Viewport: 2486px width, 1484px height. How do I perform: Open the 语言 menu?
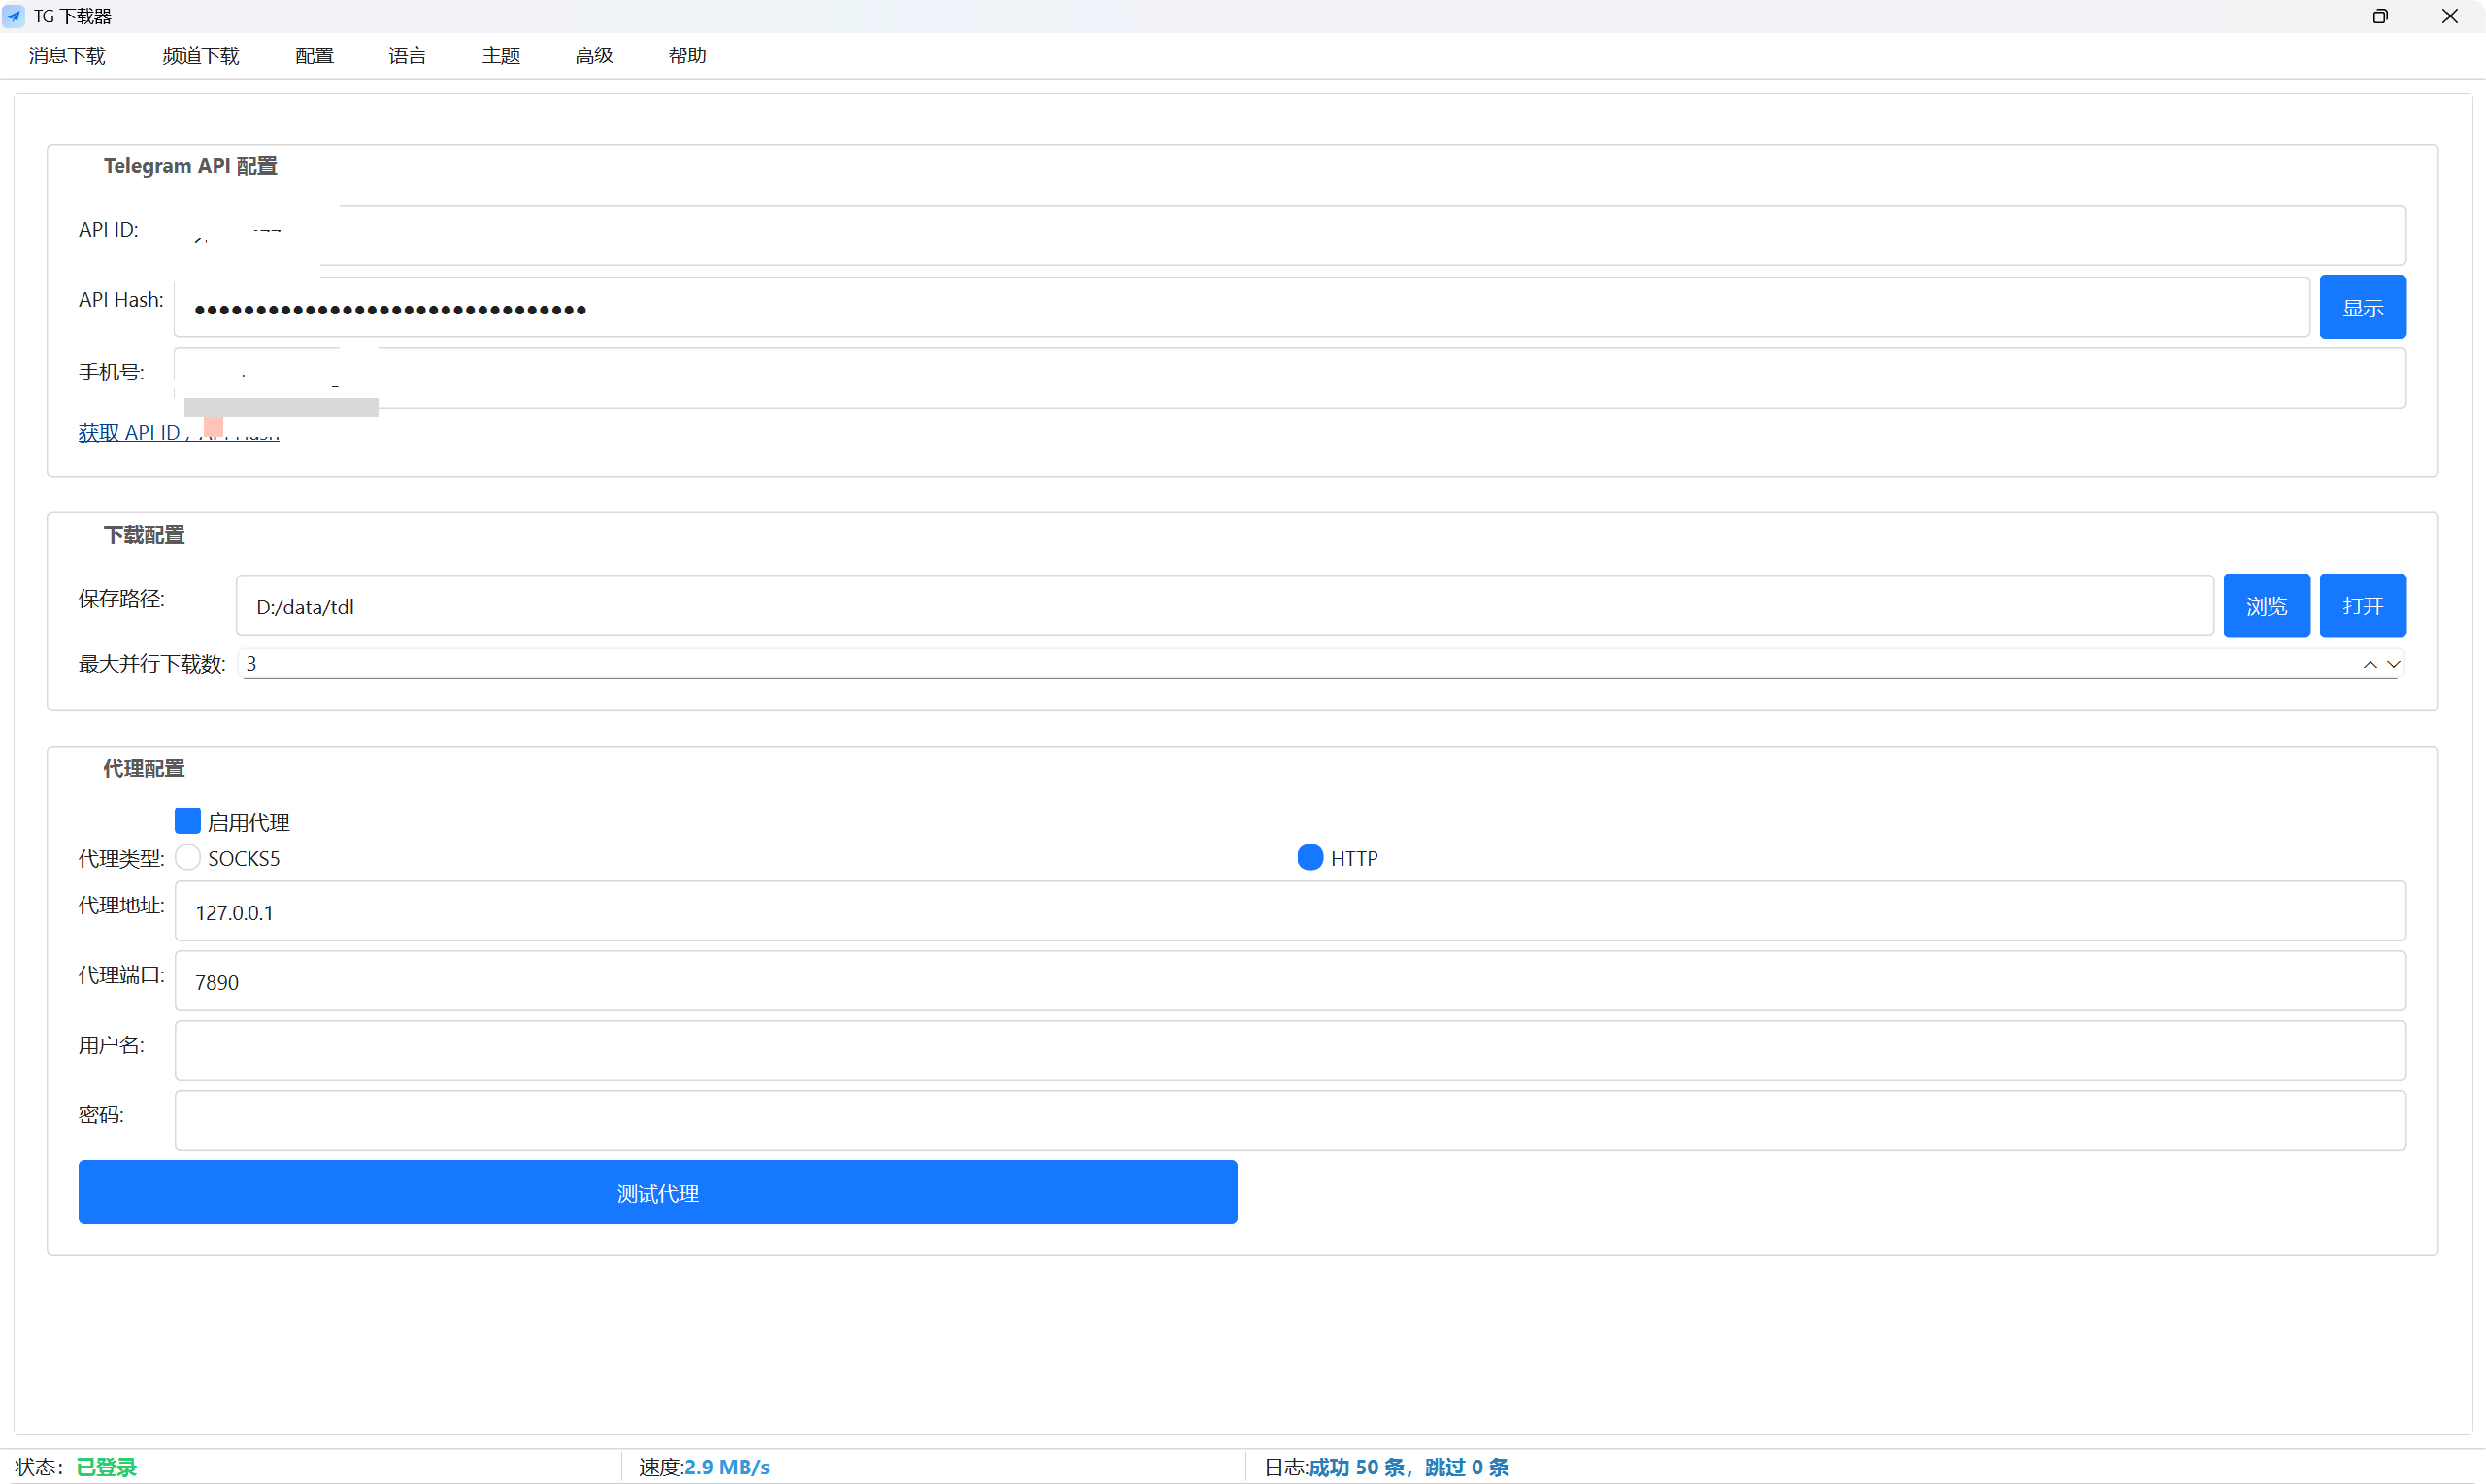point(407,56)
